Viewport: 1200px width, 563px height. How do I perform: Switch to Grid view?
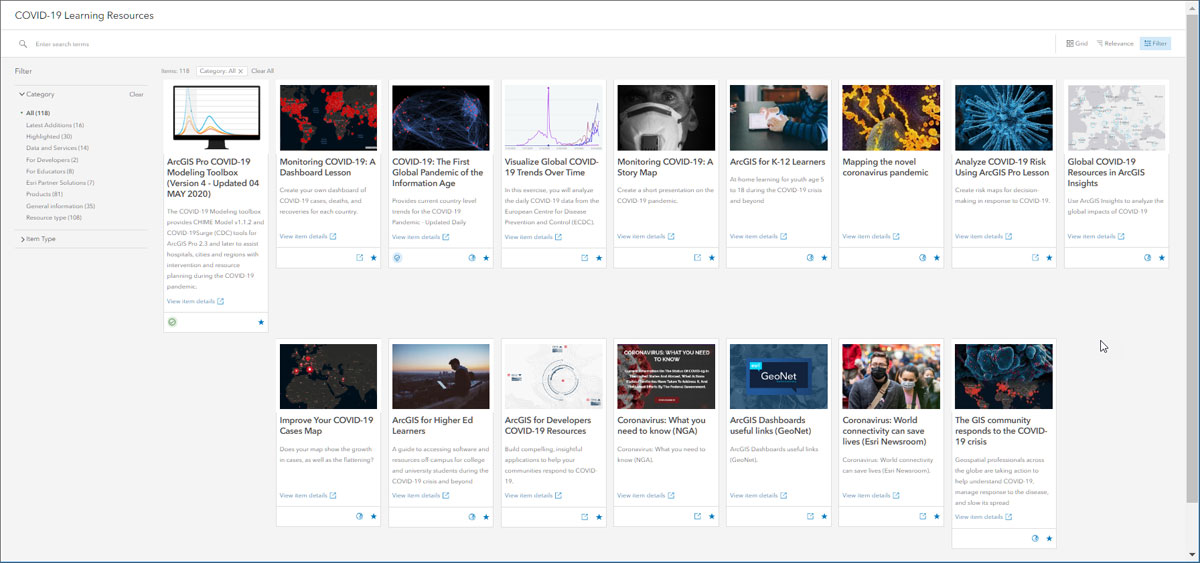(x=1077, y=44)
